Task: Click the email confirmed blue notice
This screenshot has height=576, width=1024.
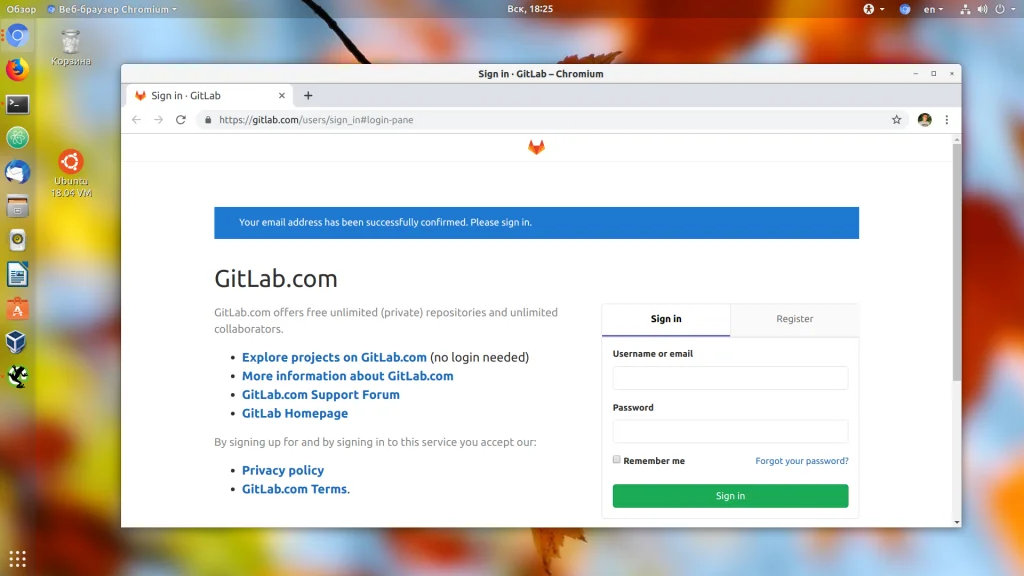Action: point(536,223)
